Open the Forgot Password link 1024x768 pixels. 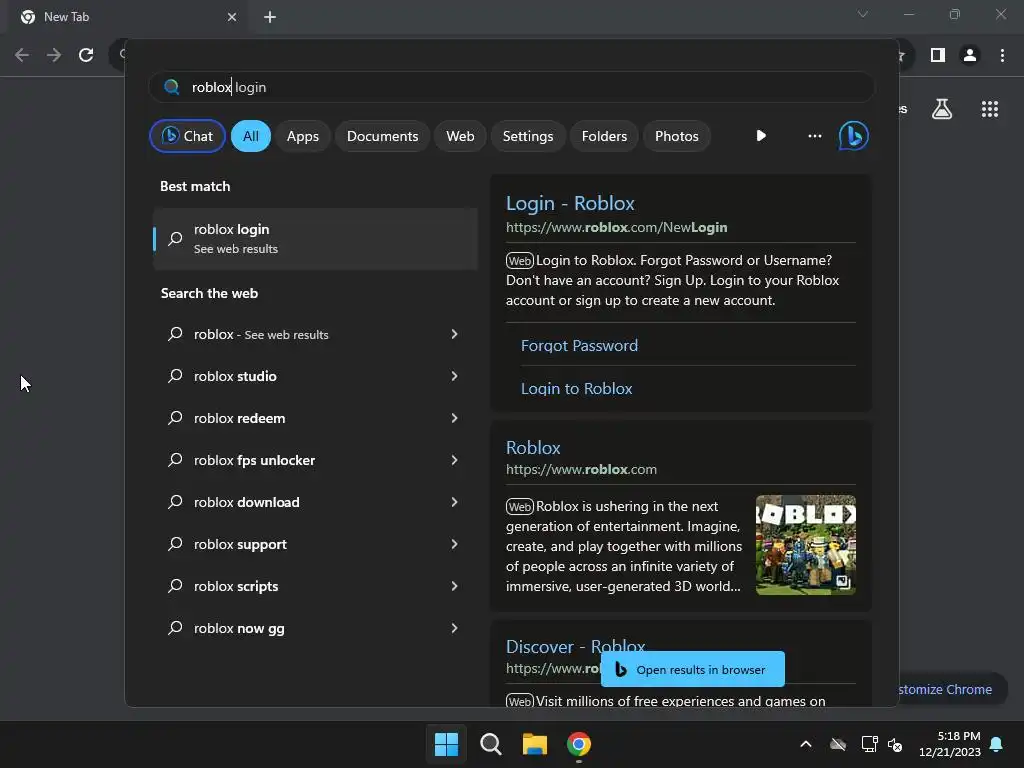pyautogui.click(x=579, y=345)
